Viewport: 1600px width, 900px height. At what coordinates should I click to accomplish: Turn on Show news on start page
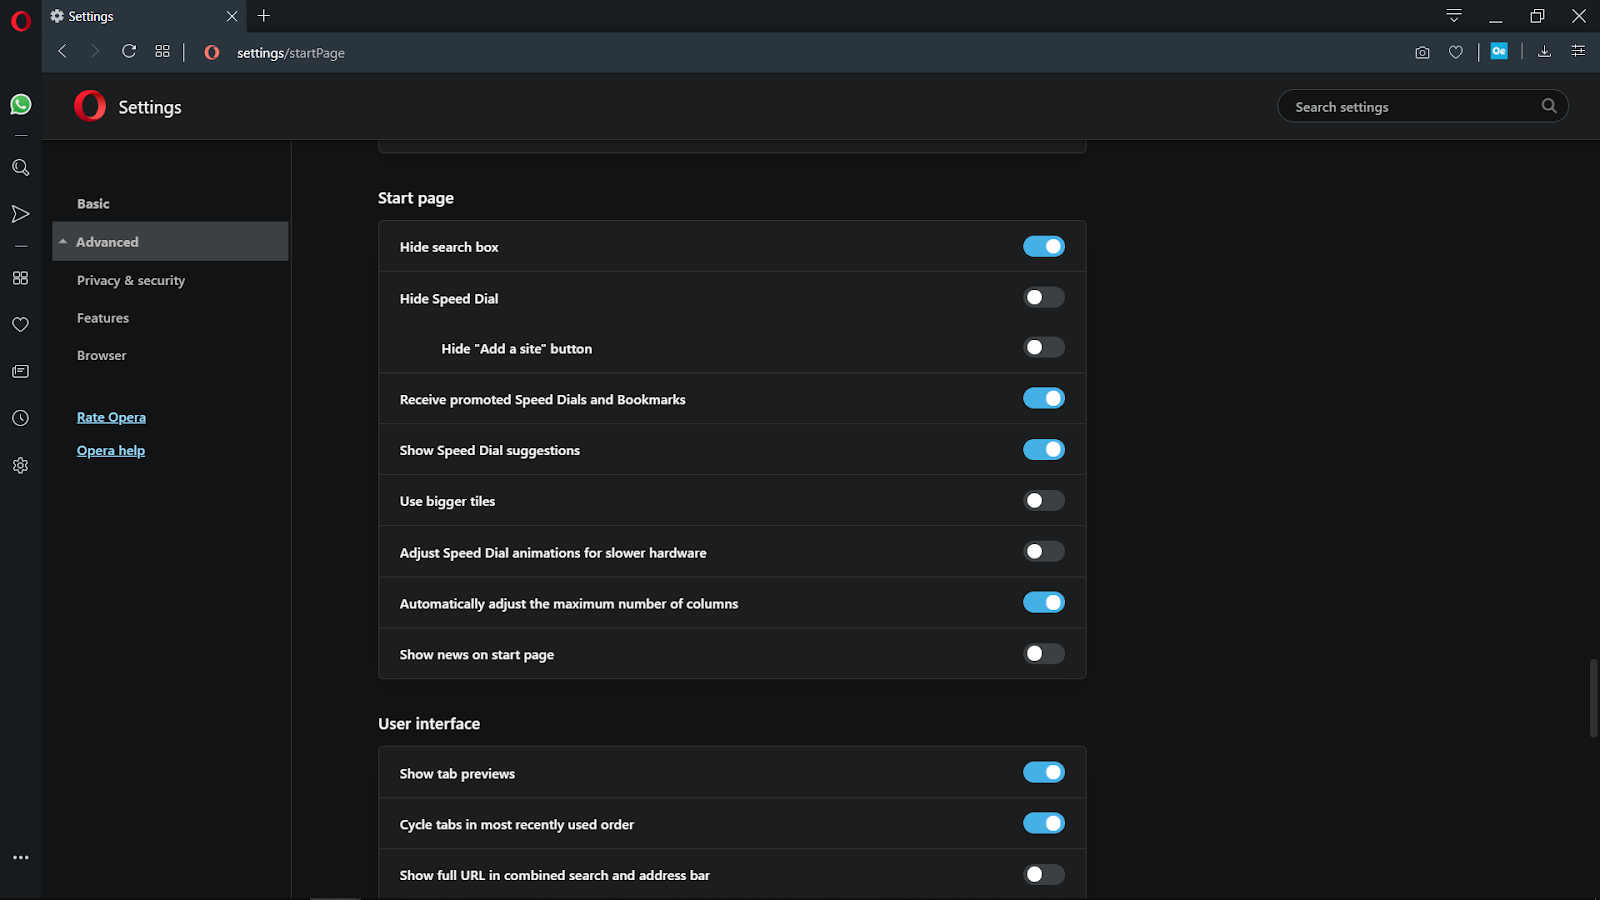tap(1043, 654)
